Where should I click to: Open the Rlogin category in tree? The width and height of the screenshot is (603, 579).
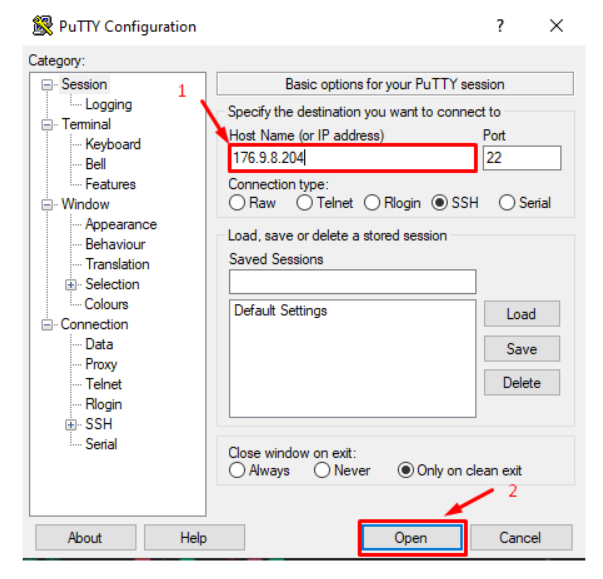point(103,404)
